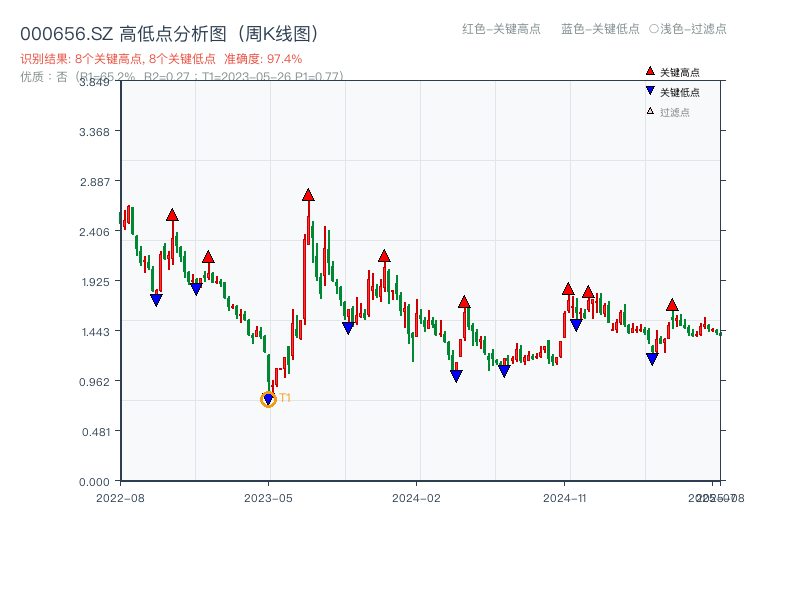Viewport: 800px width, 600px height.
Task: Click the 2023-05 x-axis date label
Action: pyautogui.click(x=268, y=498)
